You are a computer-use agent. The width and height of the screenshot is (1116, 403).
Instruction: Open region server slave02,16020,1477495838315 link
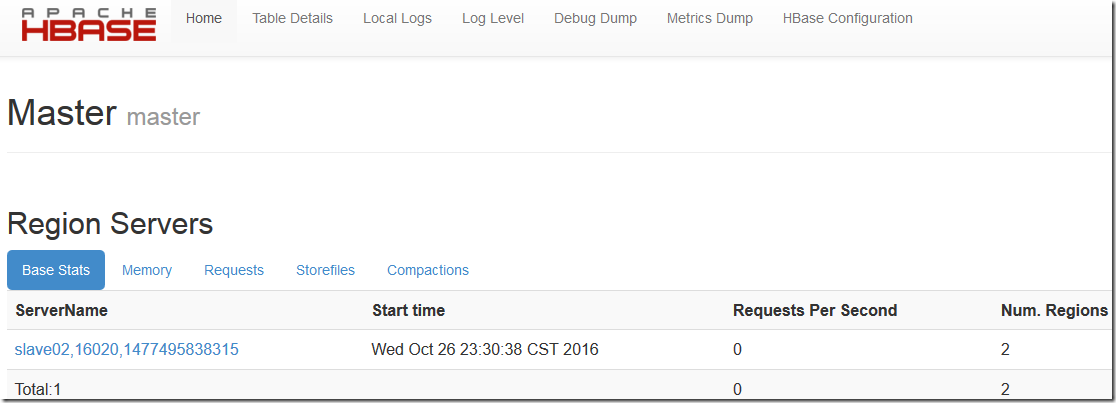click(127, 350)
